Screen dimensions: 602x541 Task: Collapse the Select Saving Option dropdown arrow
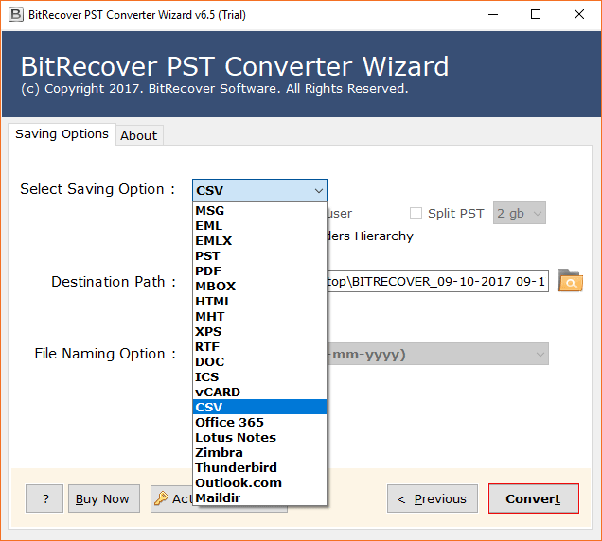coord(318,190)
